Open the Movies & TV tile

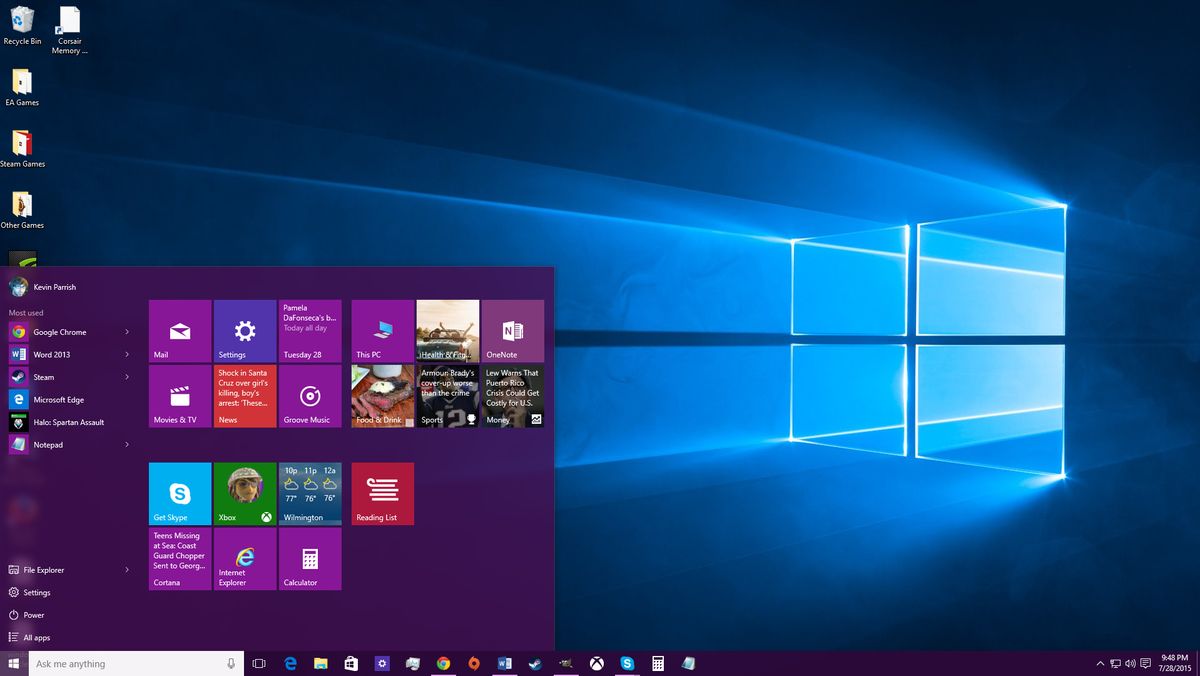[x=179, y=396]
